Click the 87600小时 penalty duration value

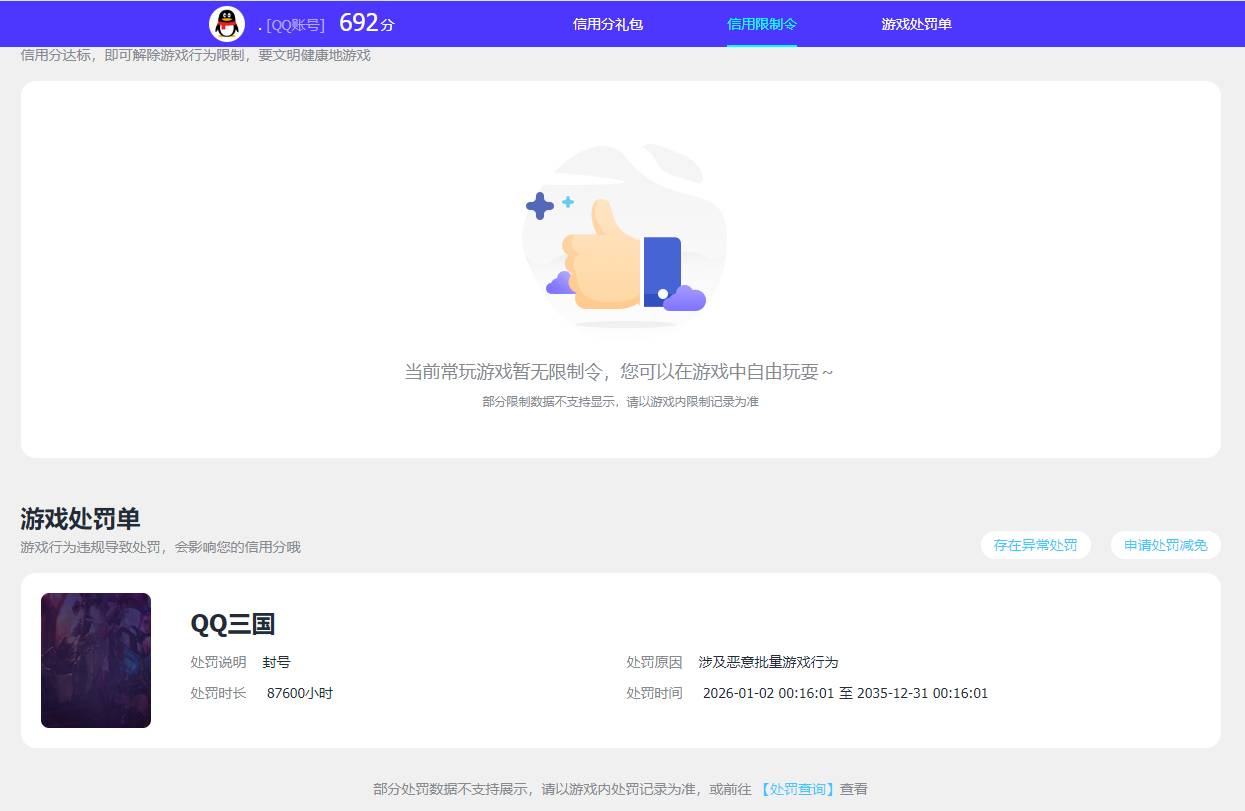click(x=300, y=692)
